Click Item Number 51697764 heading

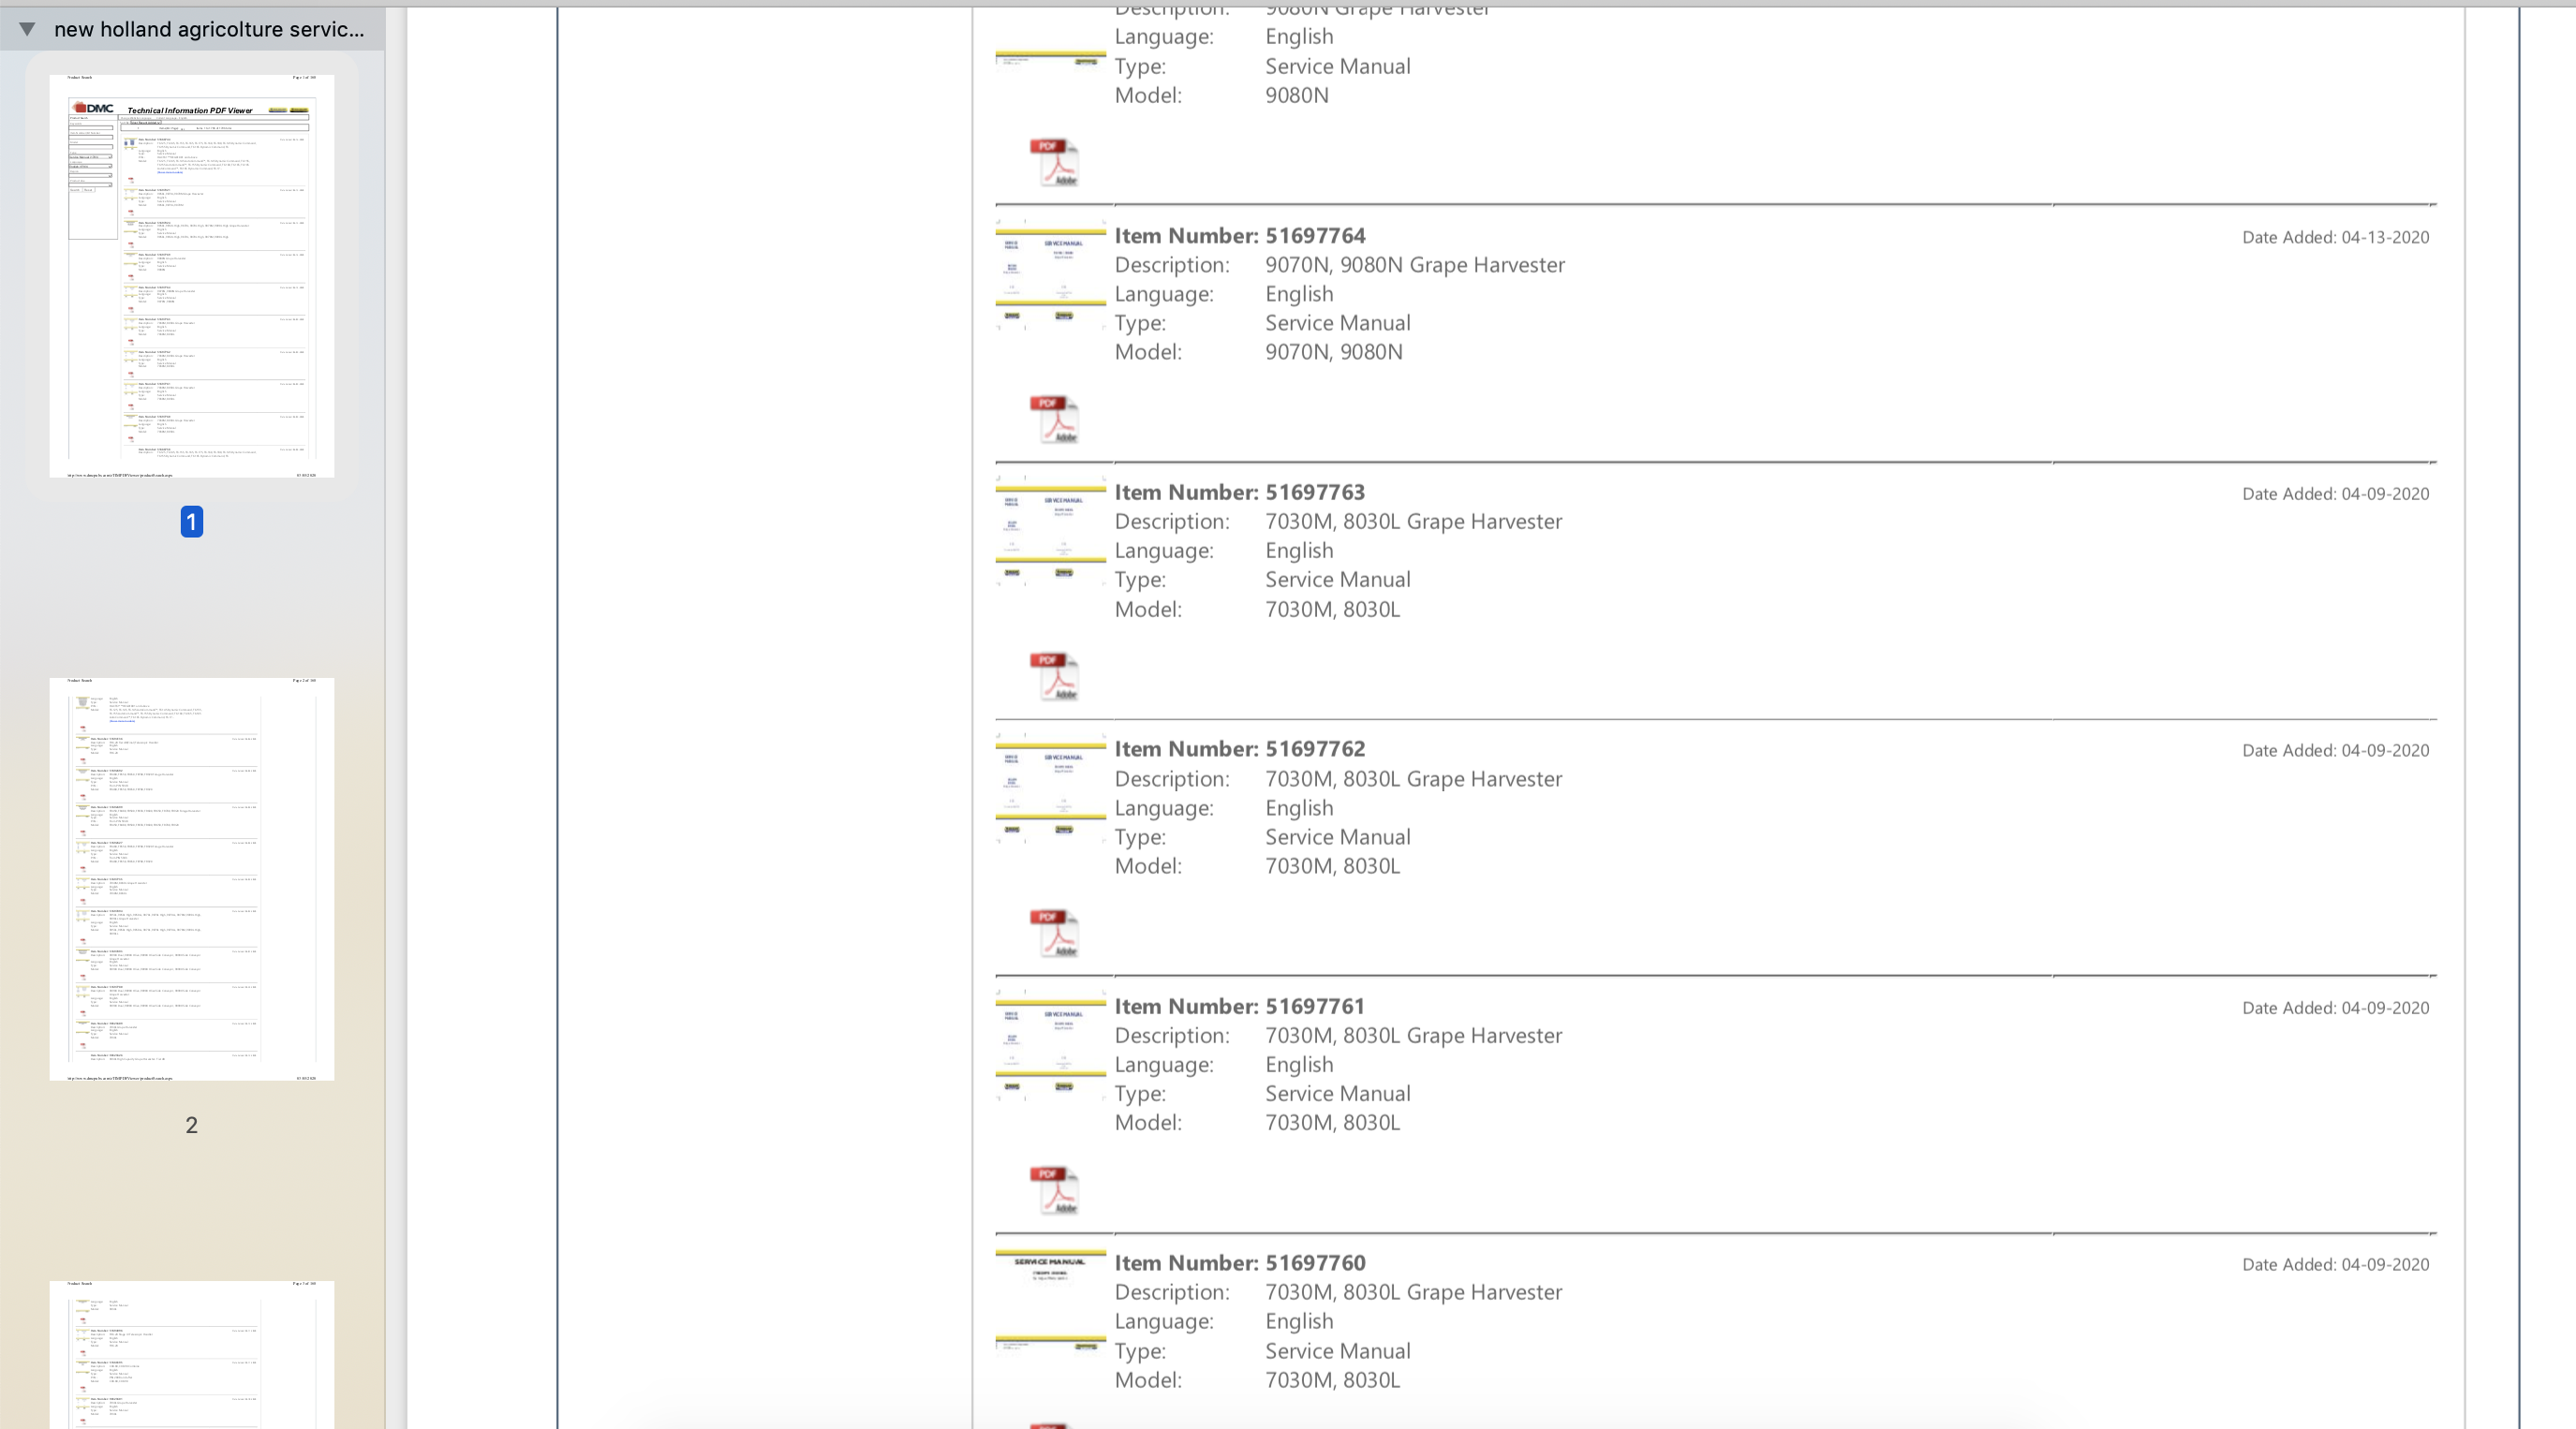(x=1239, y=236)
